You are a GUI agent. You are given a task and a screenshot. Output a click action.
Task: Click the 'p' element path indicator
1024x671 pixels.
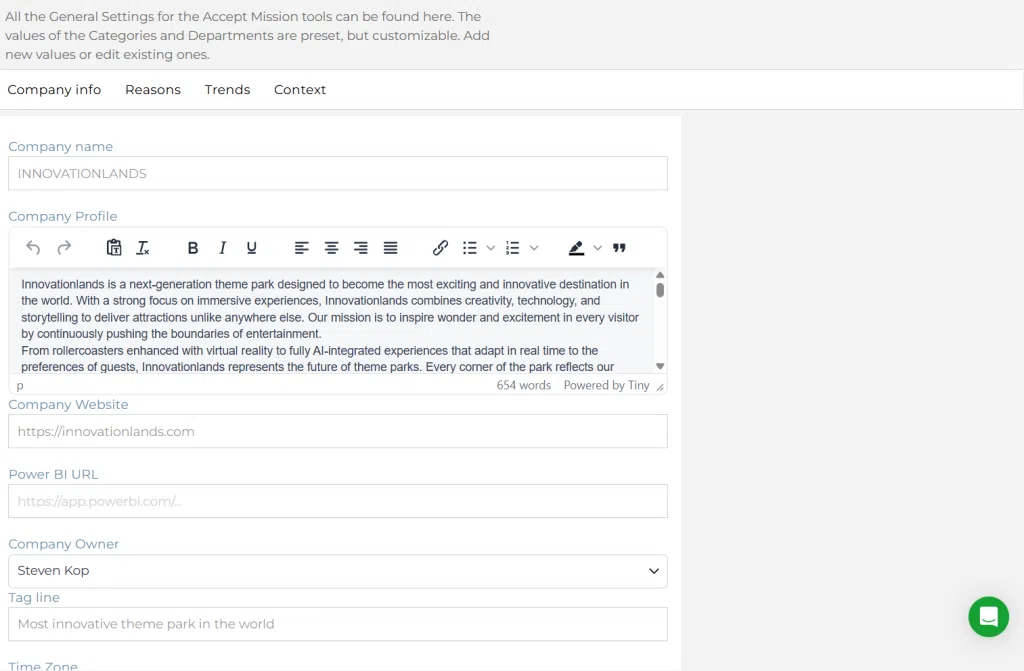(20, 385)
